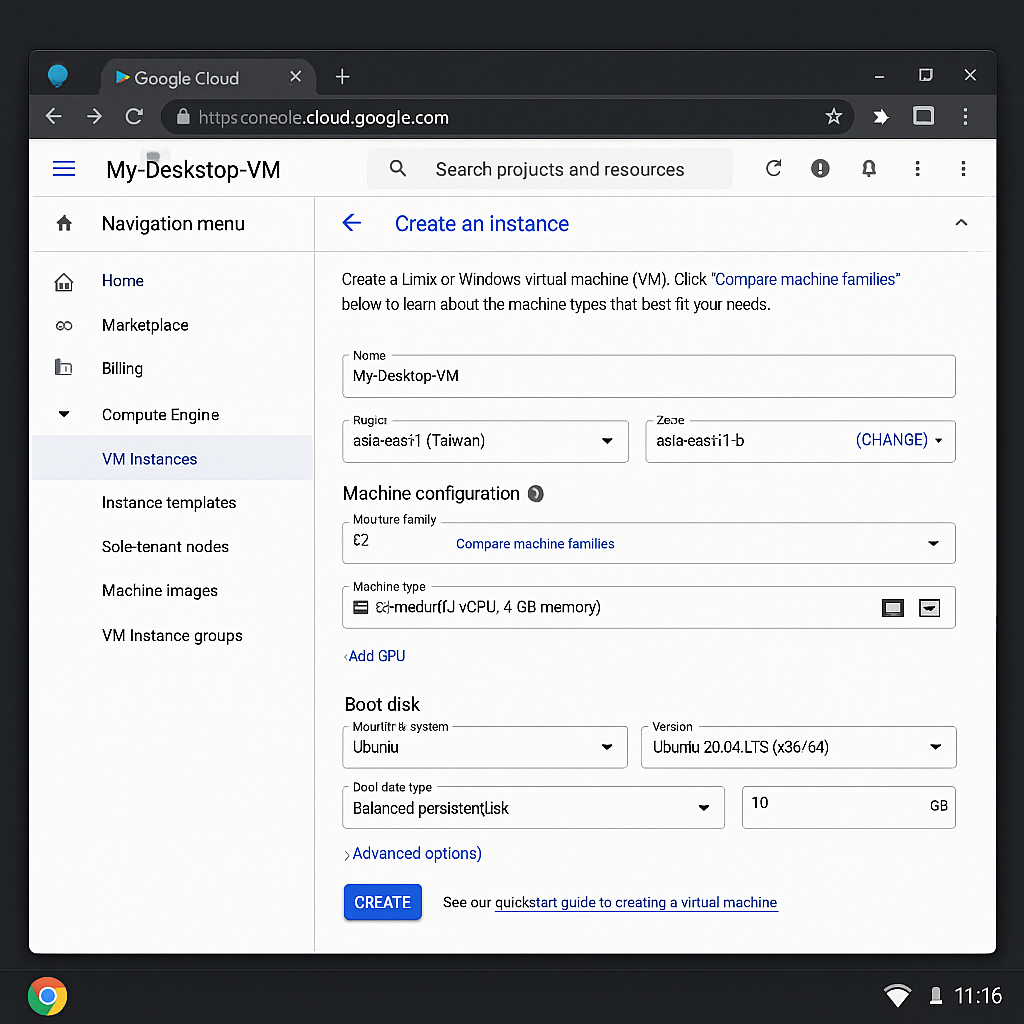Screen dimensions: 1024x1024
Task: Open the operating system dropdown showing Ubuntu
Action: 485,747
